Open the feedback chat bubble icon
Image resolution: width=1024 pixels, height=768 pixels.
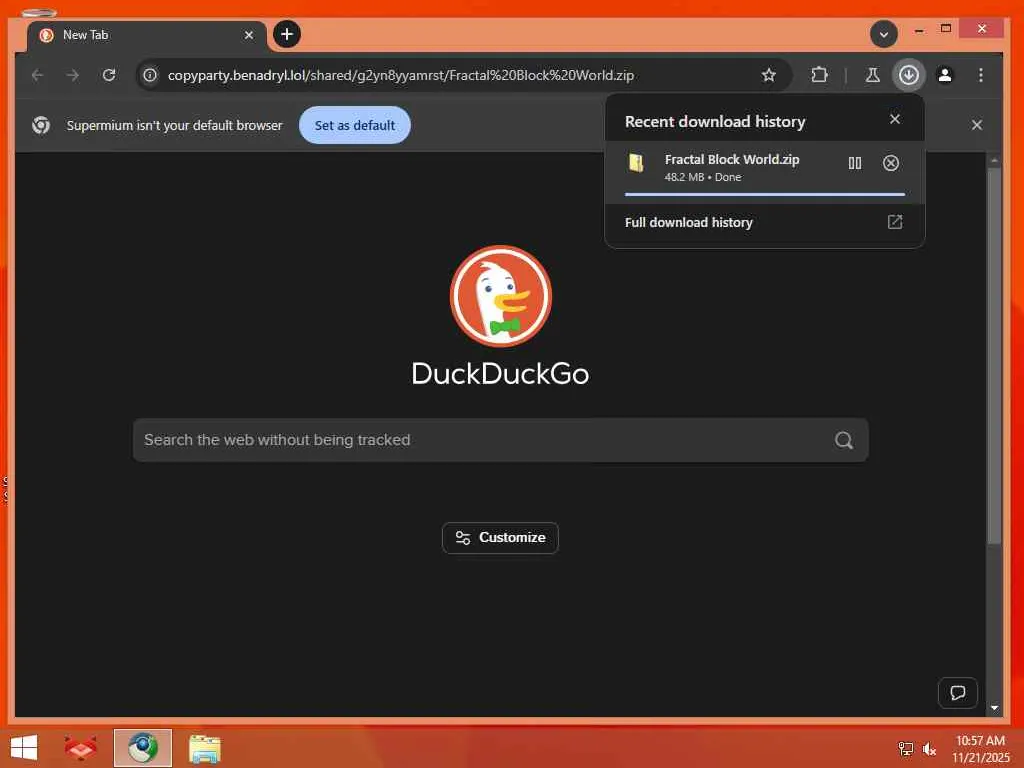957,693
